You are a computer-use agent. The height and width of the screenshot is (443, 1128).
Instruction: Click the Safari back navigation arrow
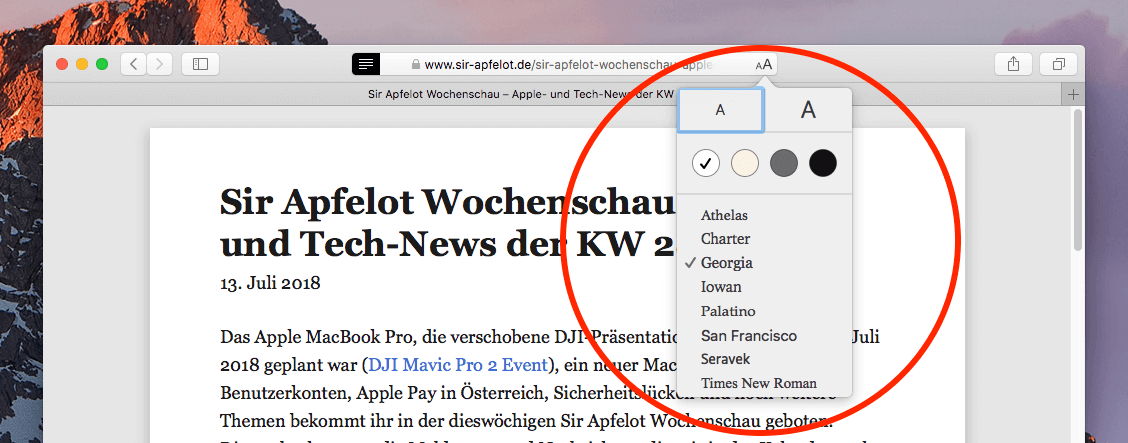[x=134, y=64]
